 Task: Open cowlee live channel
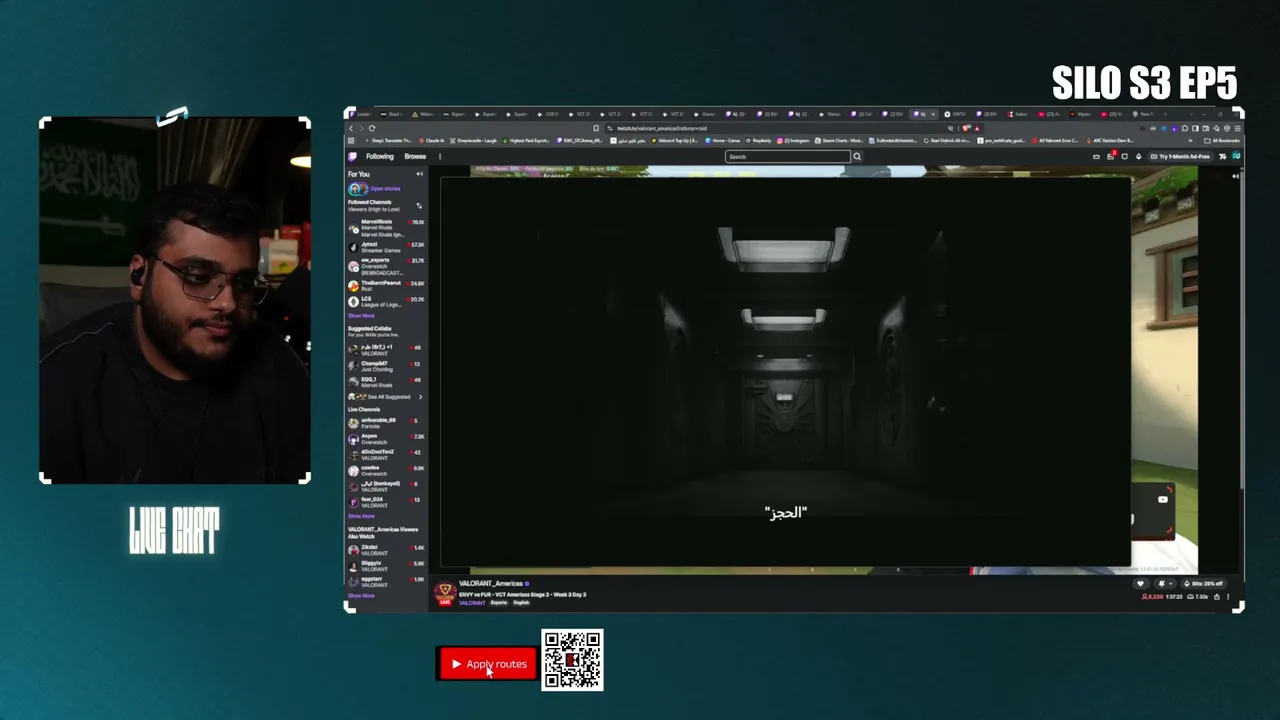(x=386, y=470)
